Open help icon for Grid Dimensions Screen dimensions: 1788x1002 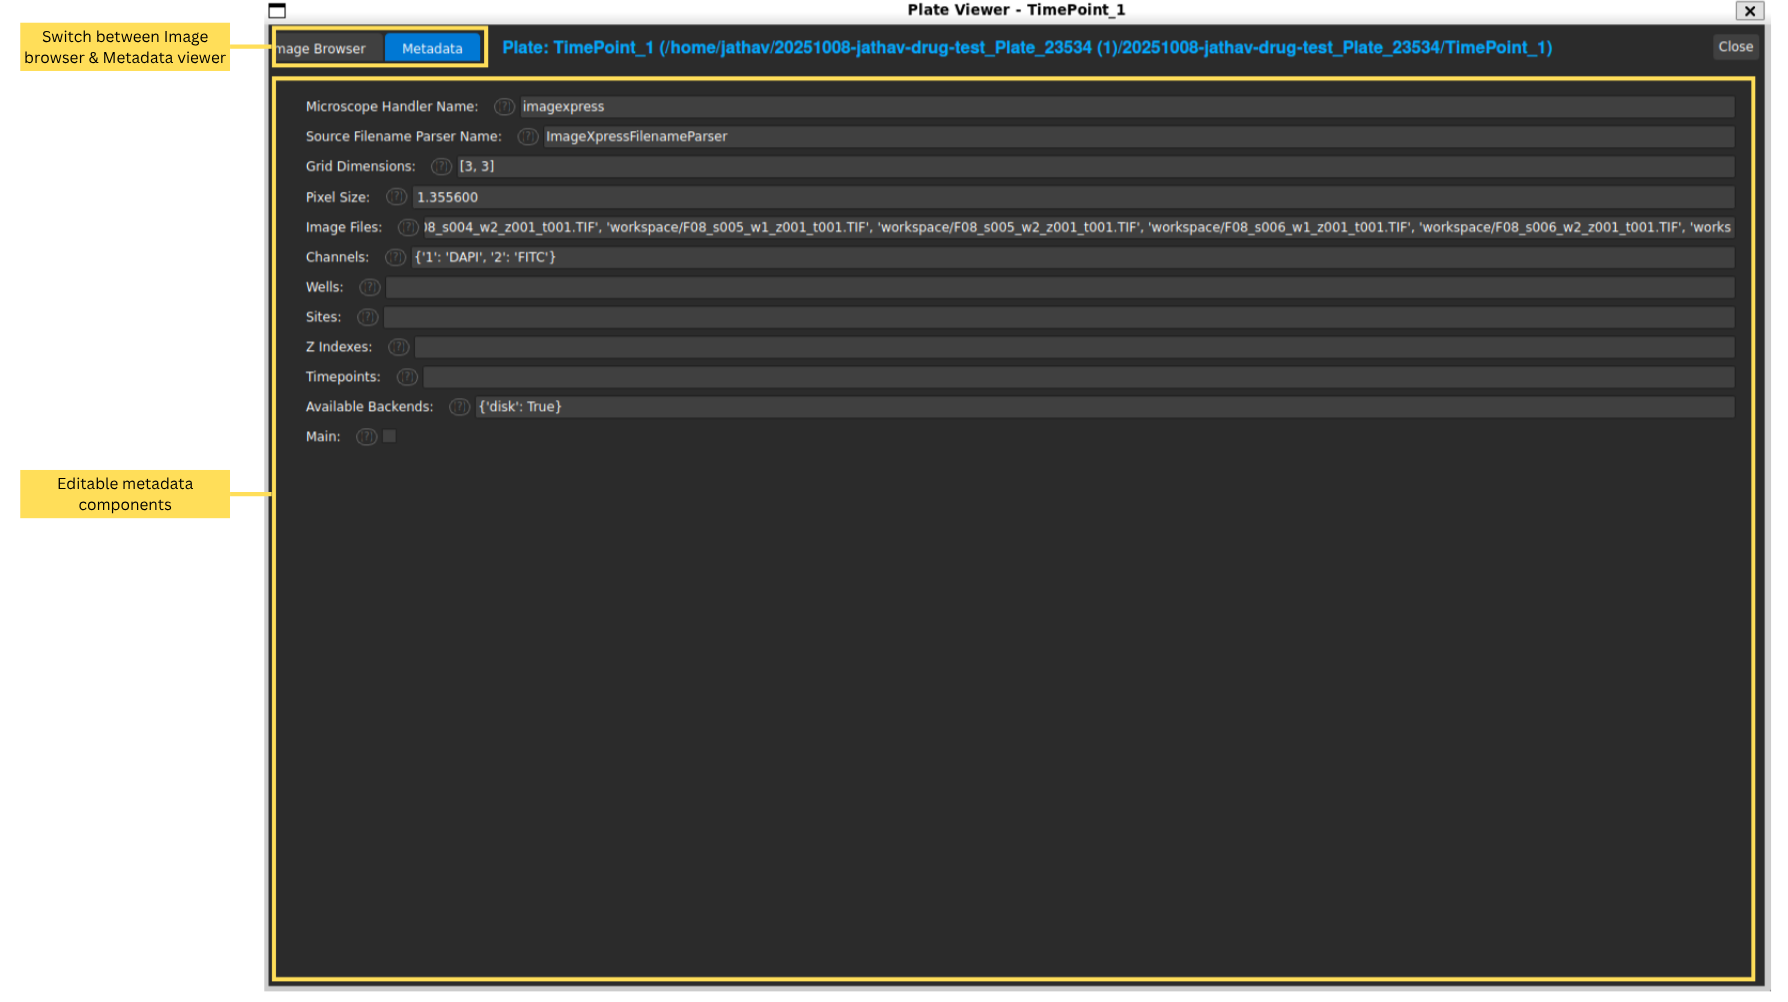(441, 166)
